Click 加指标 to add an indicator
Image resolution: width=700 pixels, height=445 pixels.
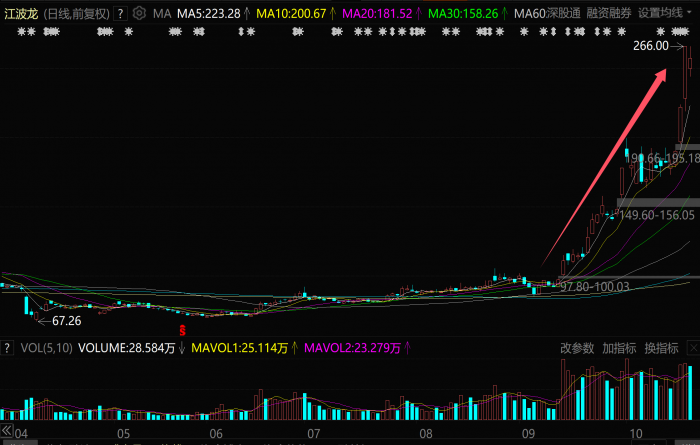[x=619, y=348]
